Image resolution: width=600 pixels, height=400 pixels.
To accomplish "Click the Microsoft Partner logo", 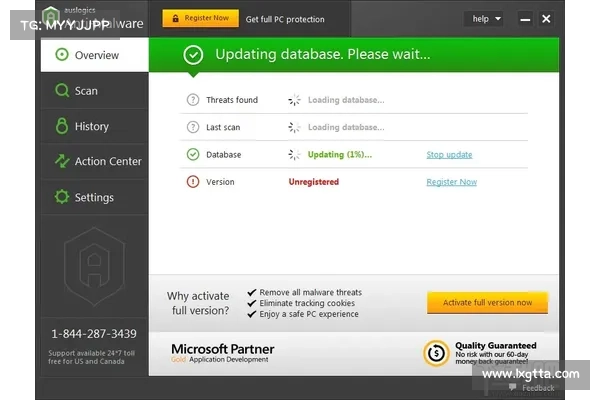I will 222,352.
